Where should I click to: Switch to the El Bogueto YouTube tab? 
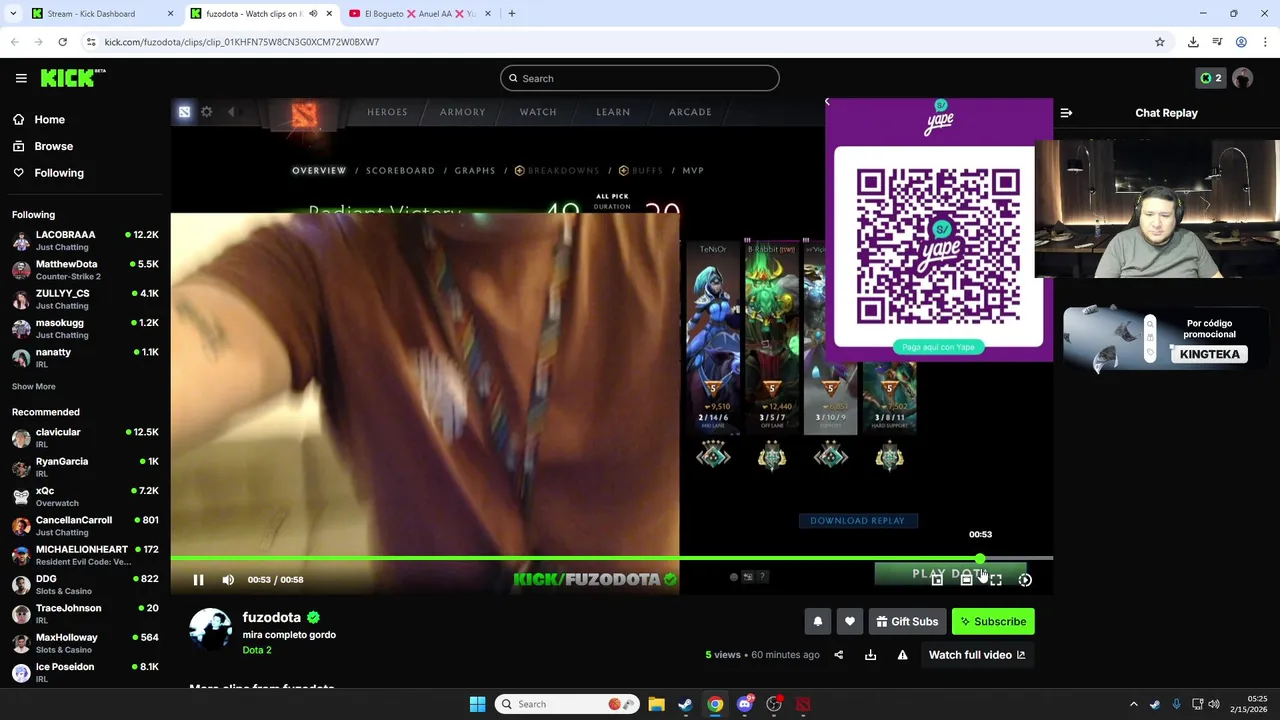pos(421,14)
